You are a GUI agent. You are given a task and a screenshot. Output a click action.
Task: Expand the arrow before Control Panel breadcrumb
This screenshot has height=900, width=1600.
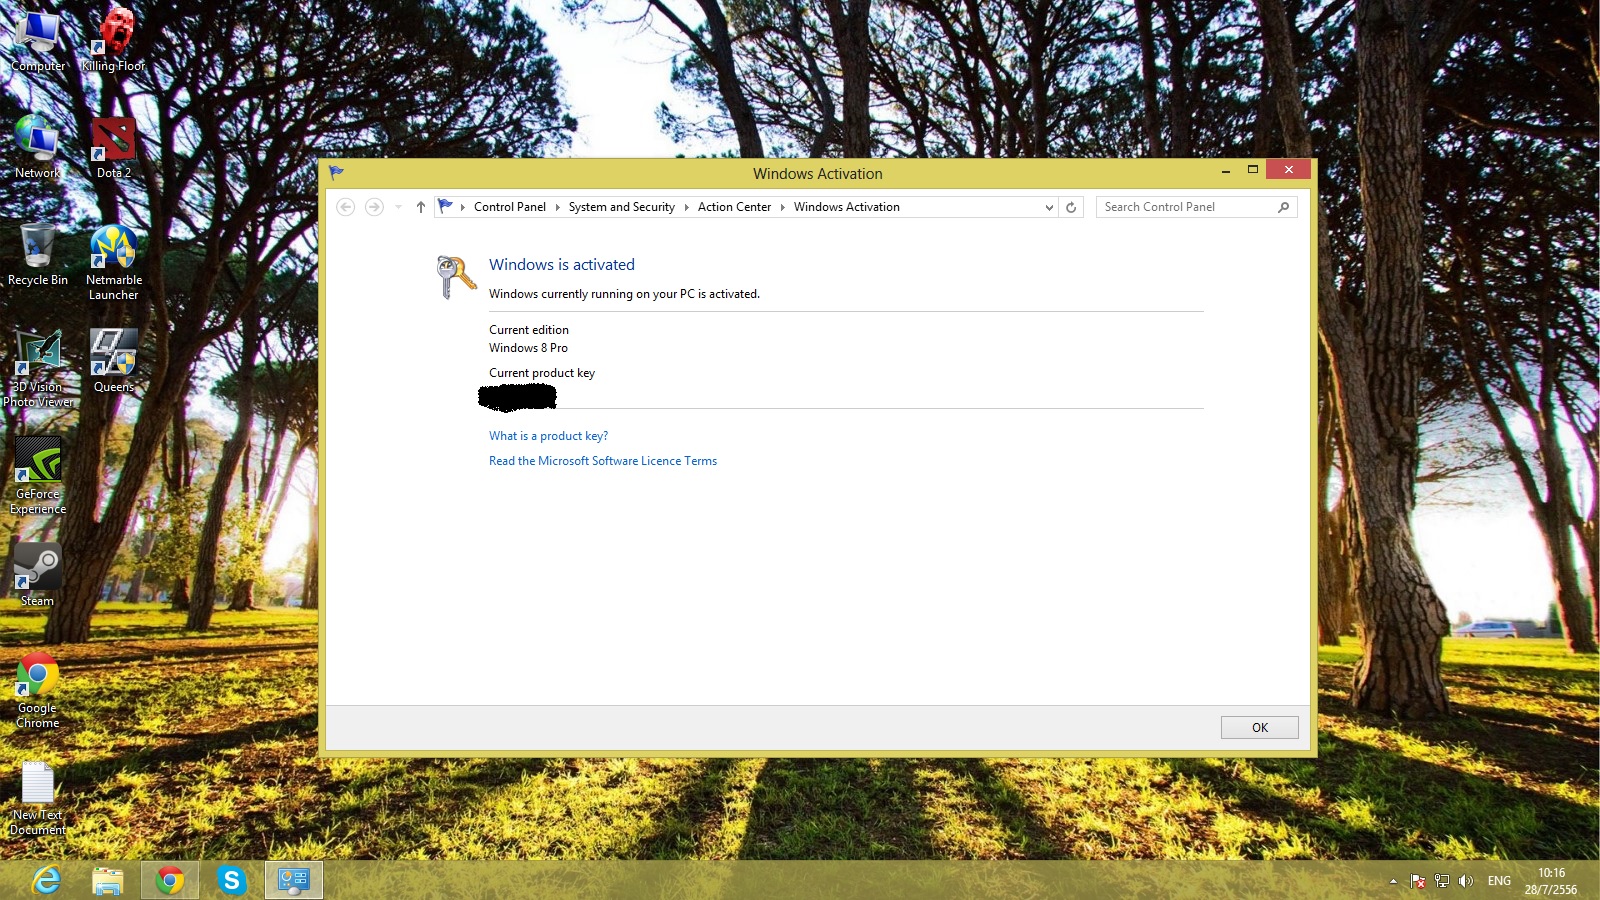click(463, 207)
